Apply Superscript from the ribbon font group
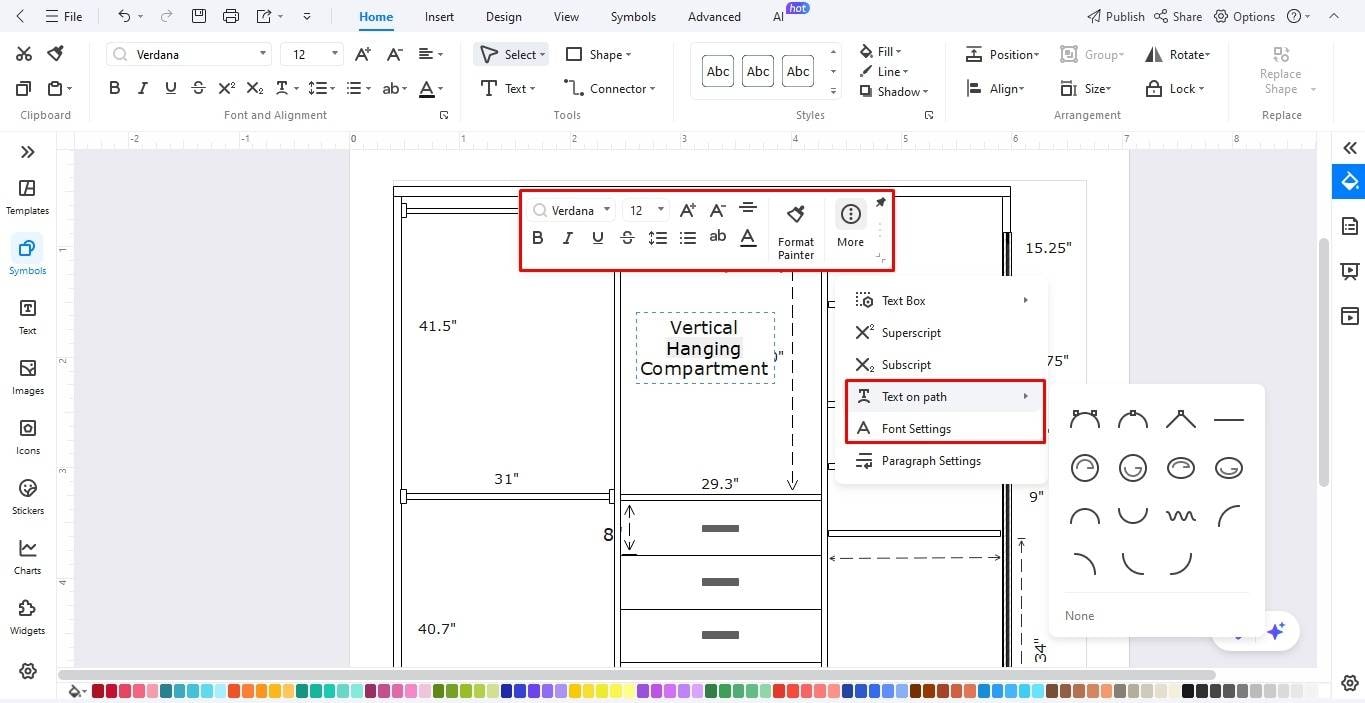 coord(227,88)
